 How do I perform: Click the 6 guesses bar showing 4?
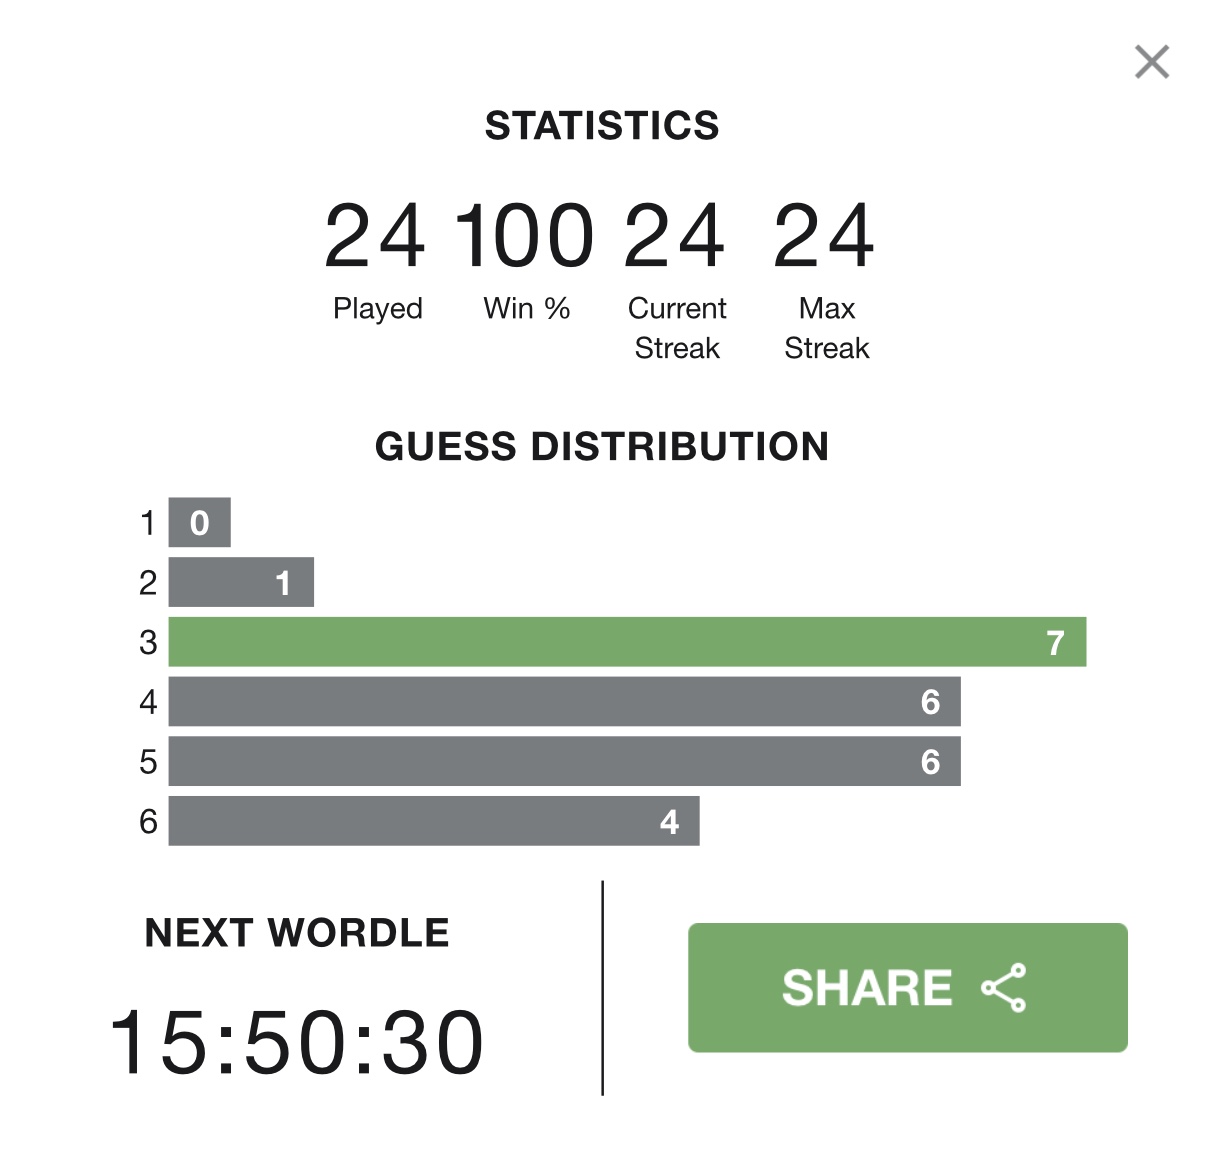434,821
